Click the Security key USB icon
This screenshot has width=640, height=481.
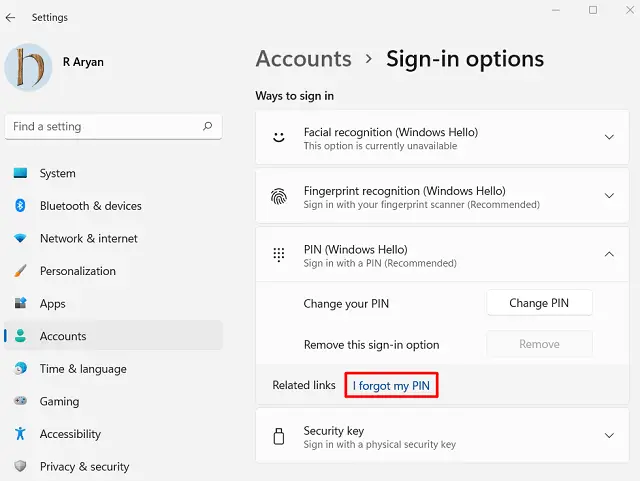click(279, 436)
